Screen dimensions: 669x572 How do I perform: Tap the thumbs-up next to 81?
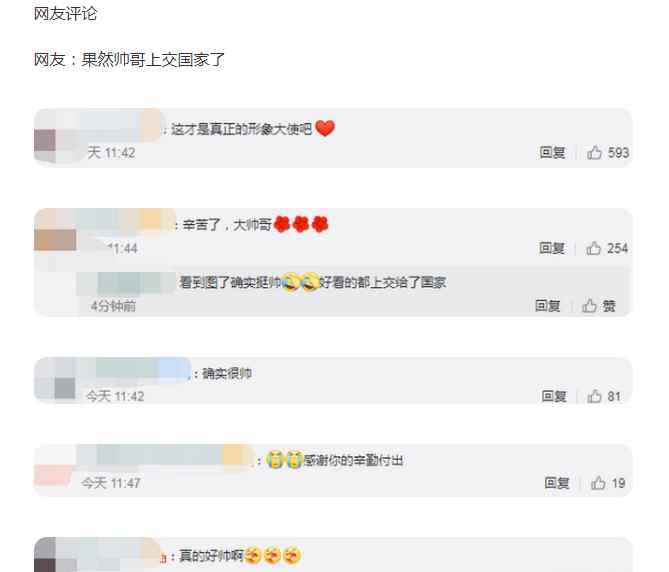(x=594, y=396)
